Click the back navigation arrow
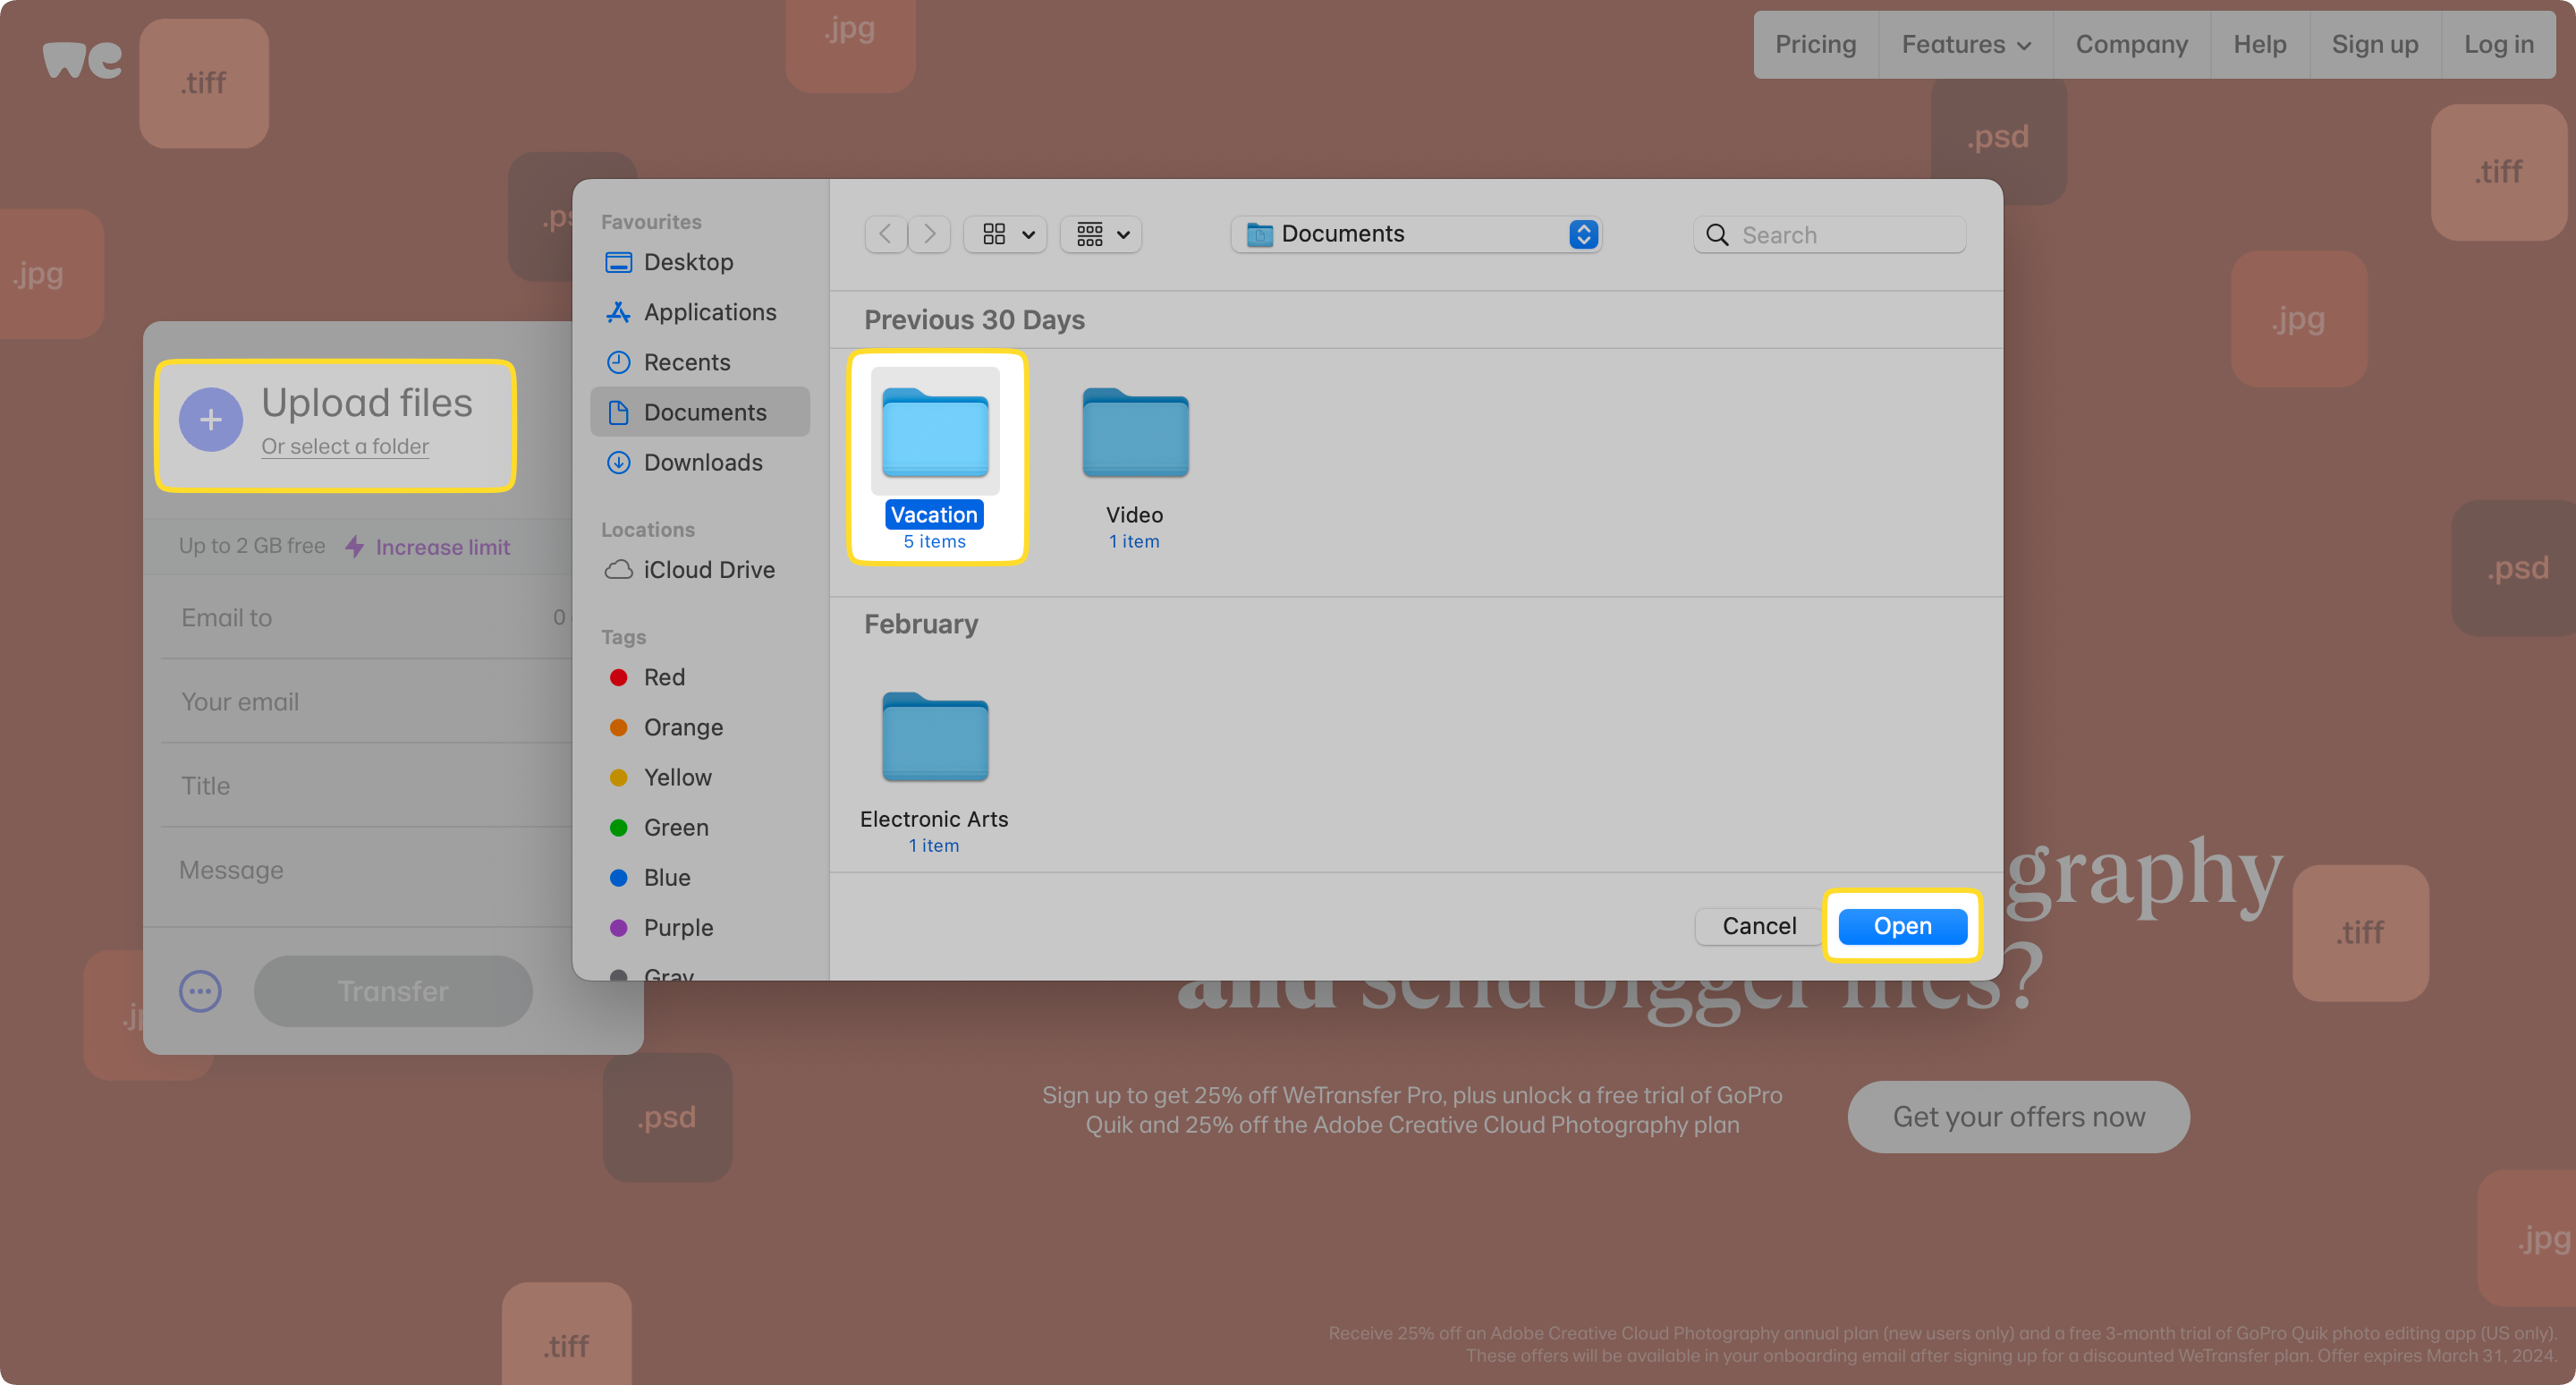2576x1385 pixels. click(x=886, y=234)
